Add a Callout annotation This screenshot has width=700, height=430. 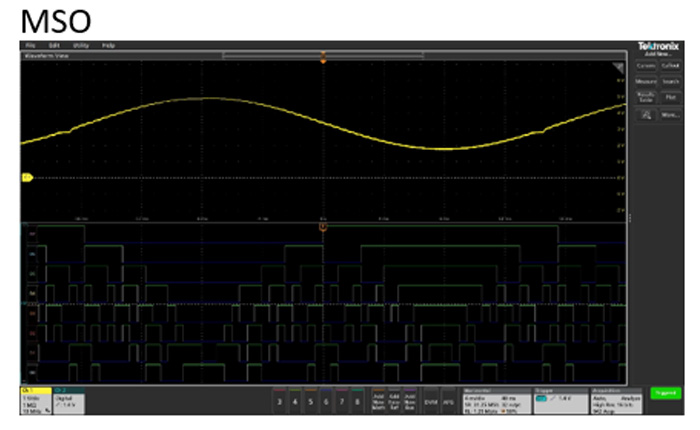[x=670, y=66]
